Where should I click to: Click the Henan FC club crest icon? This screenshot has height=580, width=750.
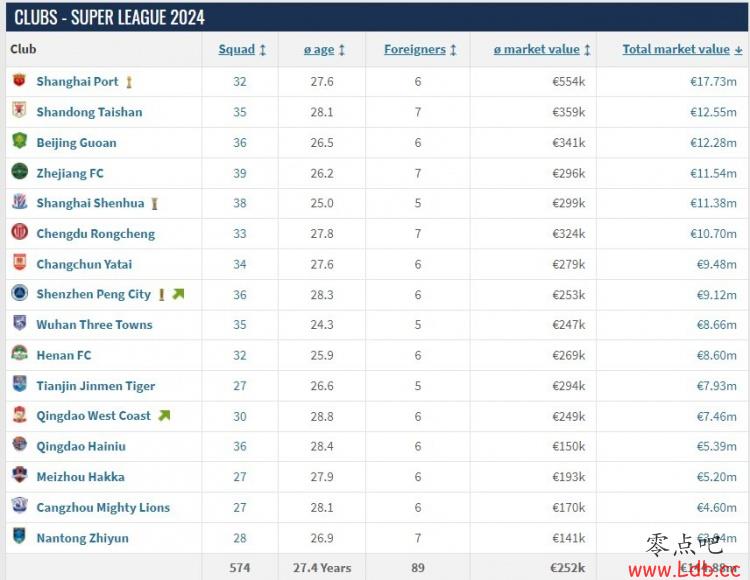point(19,354)
